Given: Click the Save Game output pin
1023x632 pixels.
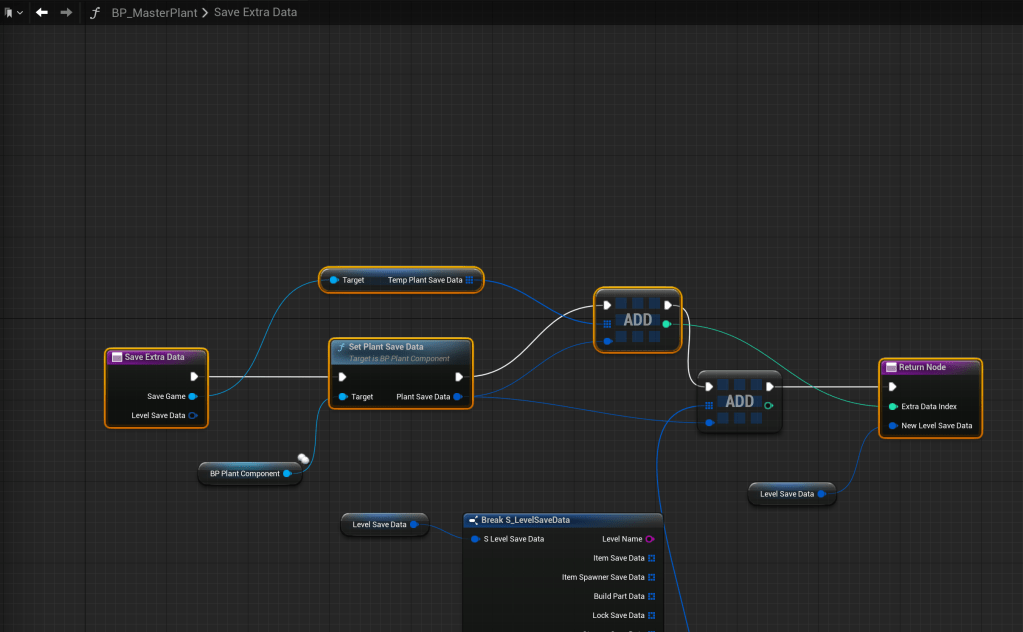Looking at the screenshot, I should (193, 396).
